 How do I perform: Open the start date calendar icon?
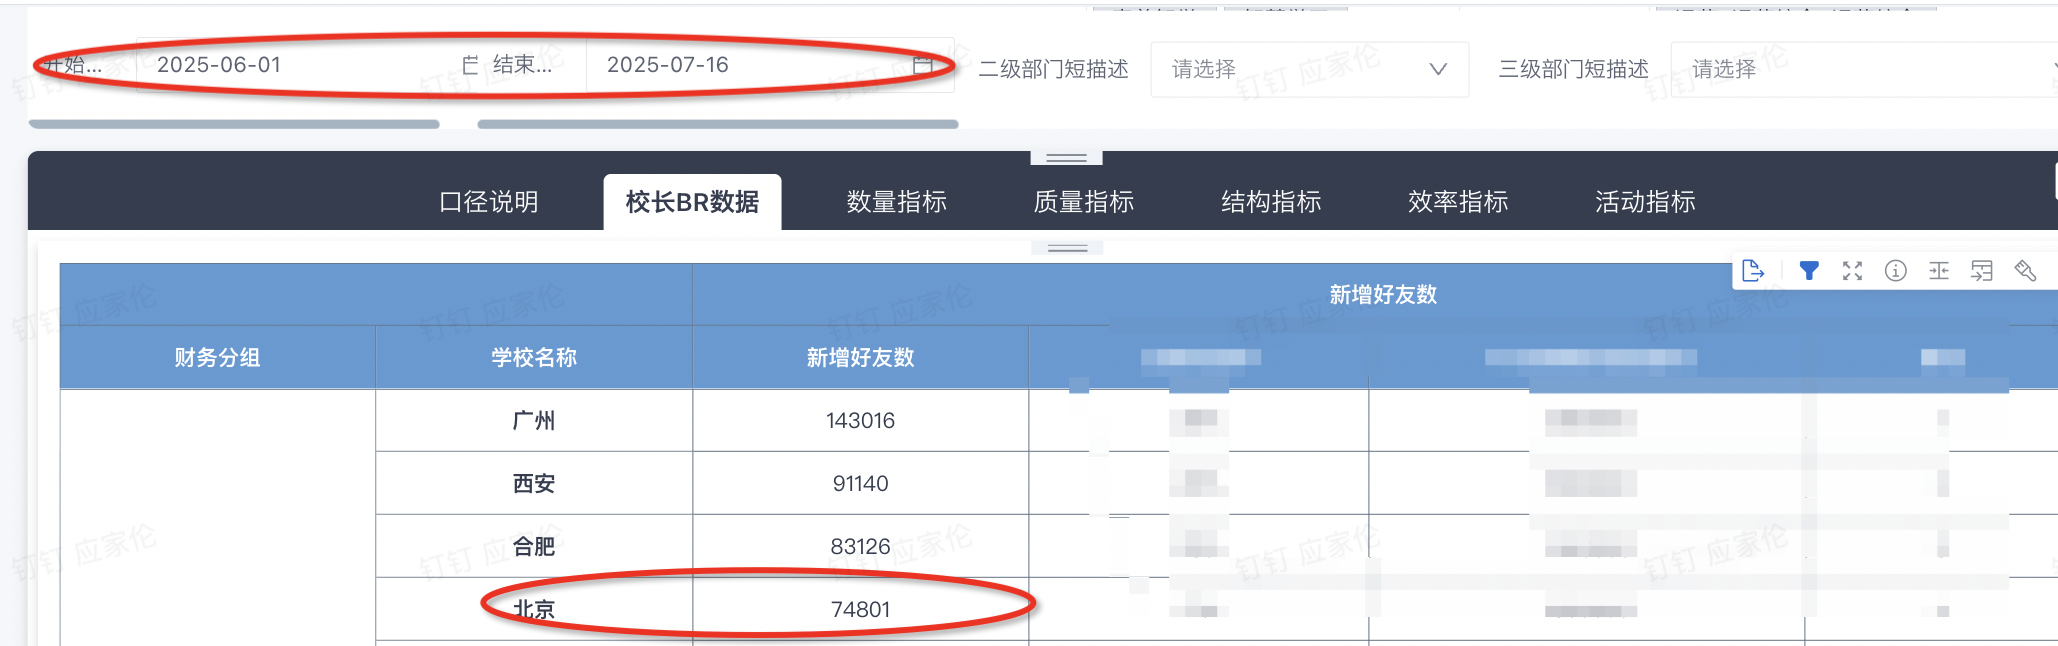click(470, 65)
